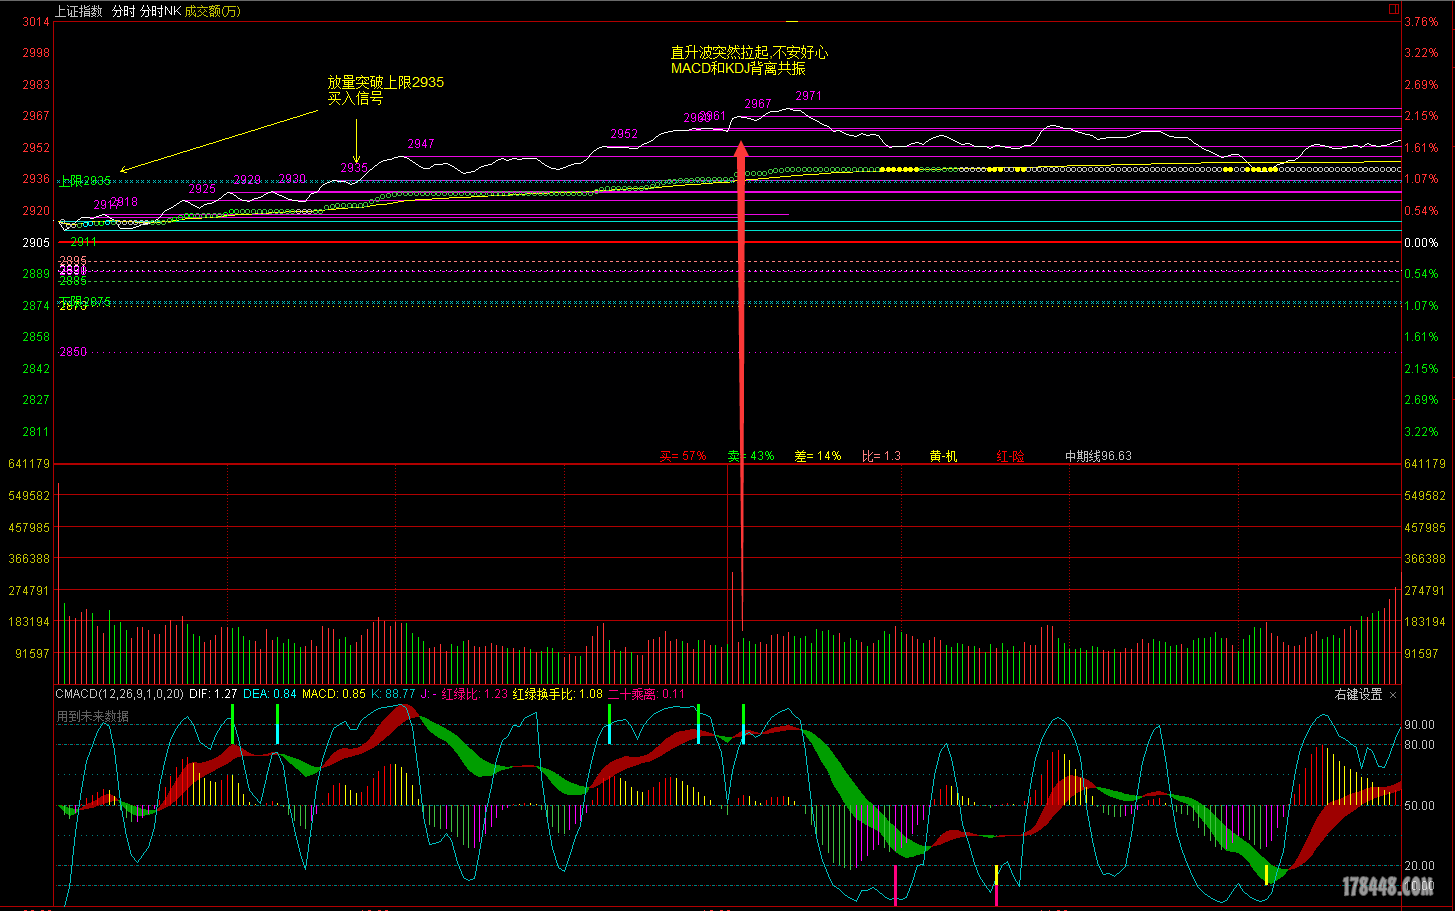This screenshot has height=911, width=1455.
Task: Click the 2971 peak price marker
Action: tap(808, 96)
